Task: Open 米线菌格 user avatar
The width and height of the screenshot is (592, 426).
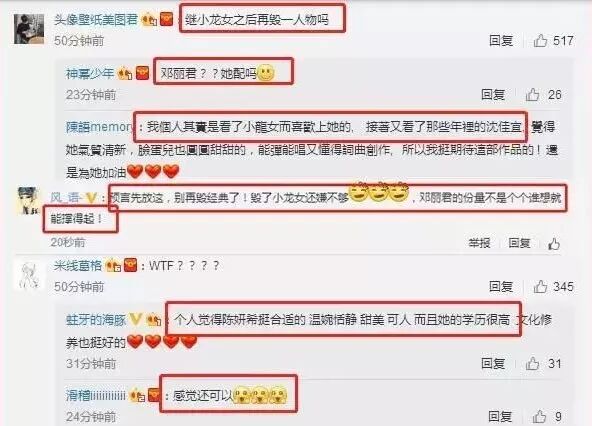Action: point(29,276)
